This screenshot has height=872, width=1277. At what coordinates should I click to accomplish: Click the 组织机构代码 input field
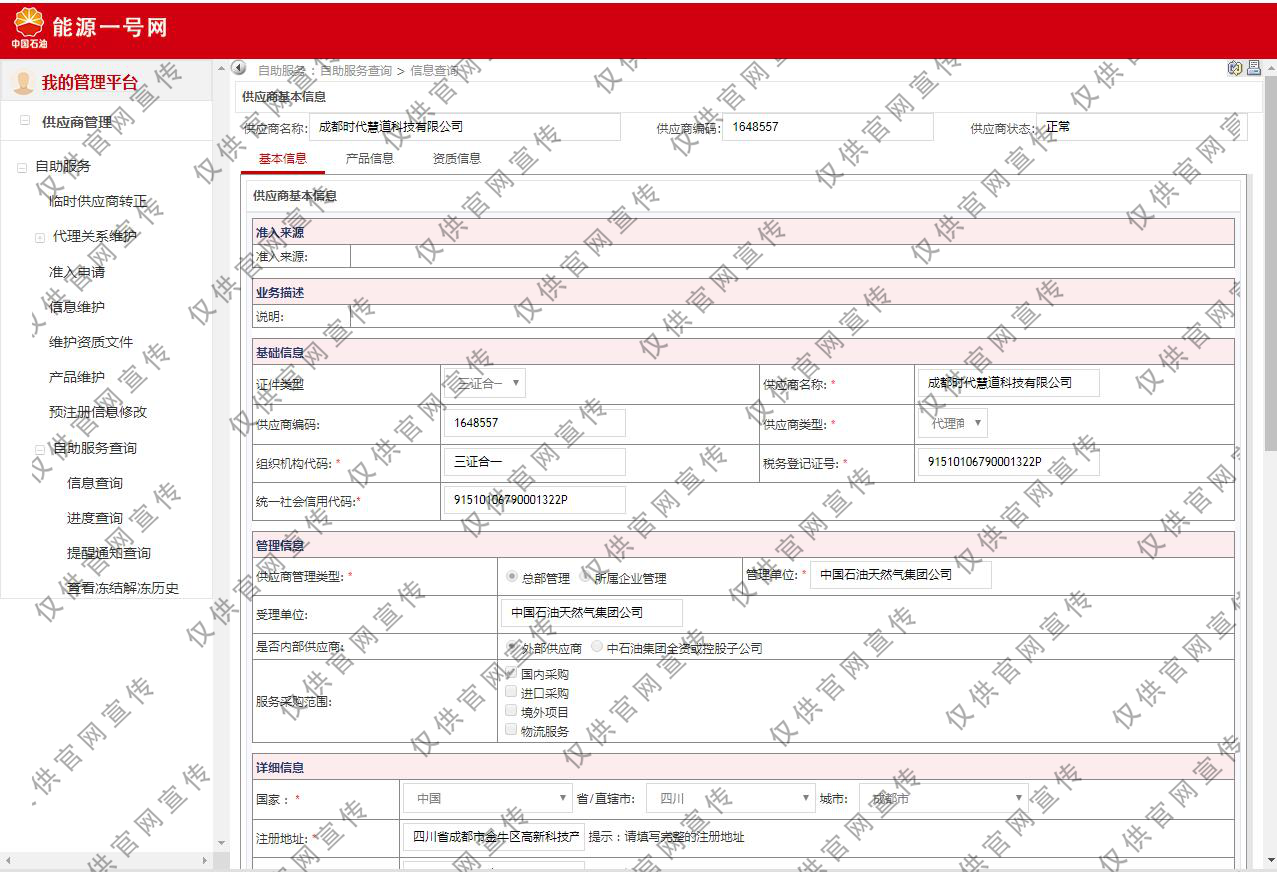pyautogui.click(x=534, y=462)
